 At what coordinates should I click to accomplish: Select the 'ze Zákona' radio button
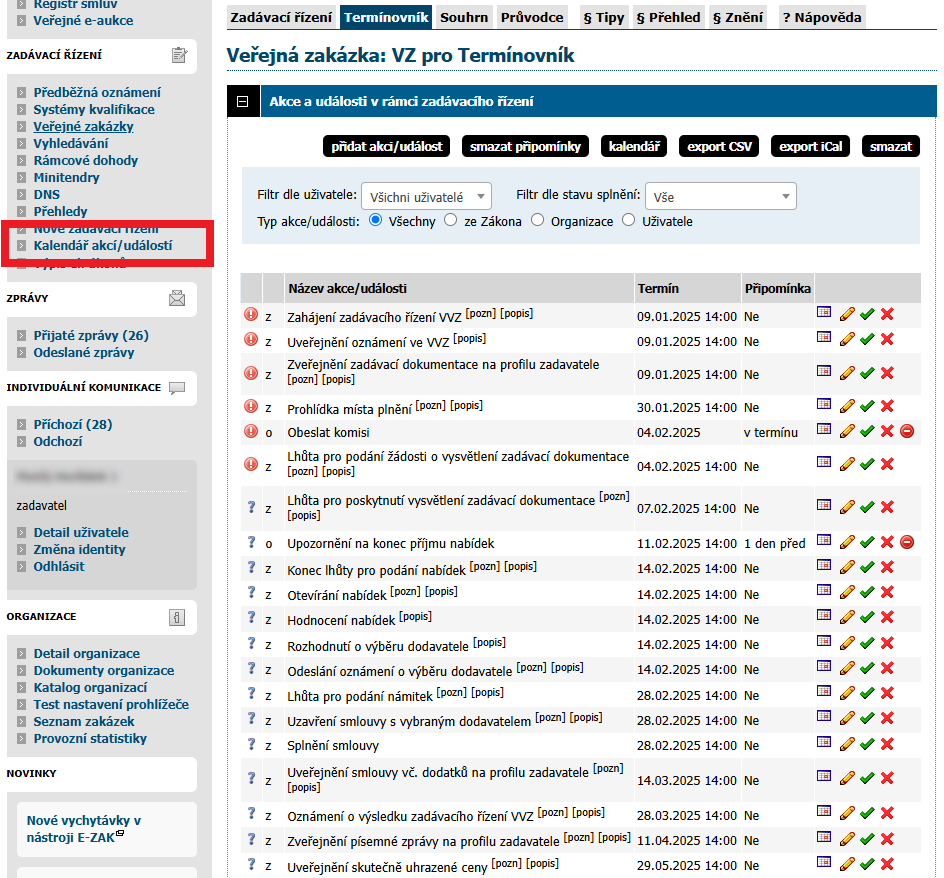click(x=451, y=220)
